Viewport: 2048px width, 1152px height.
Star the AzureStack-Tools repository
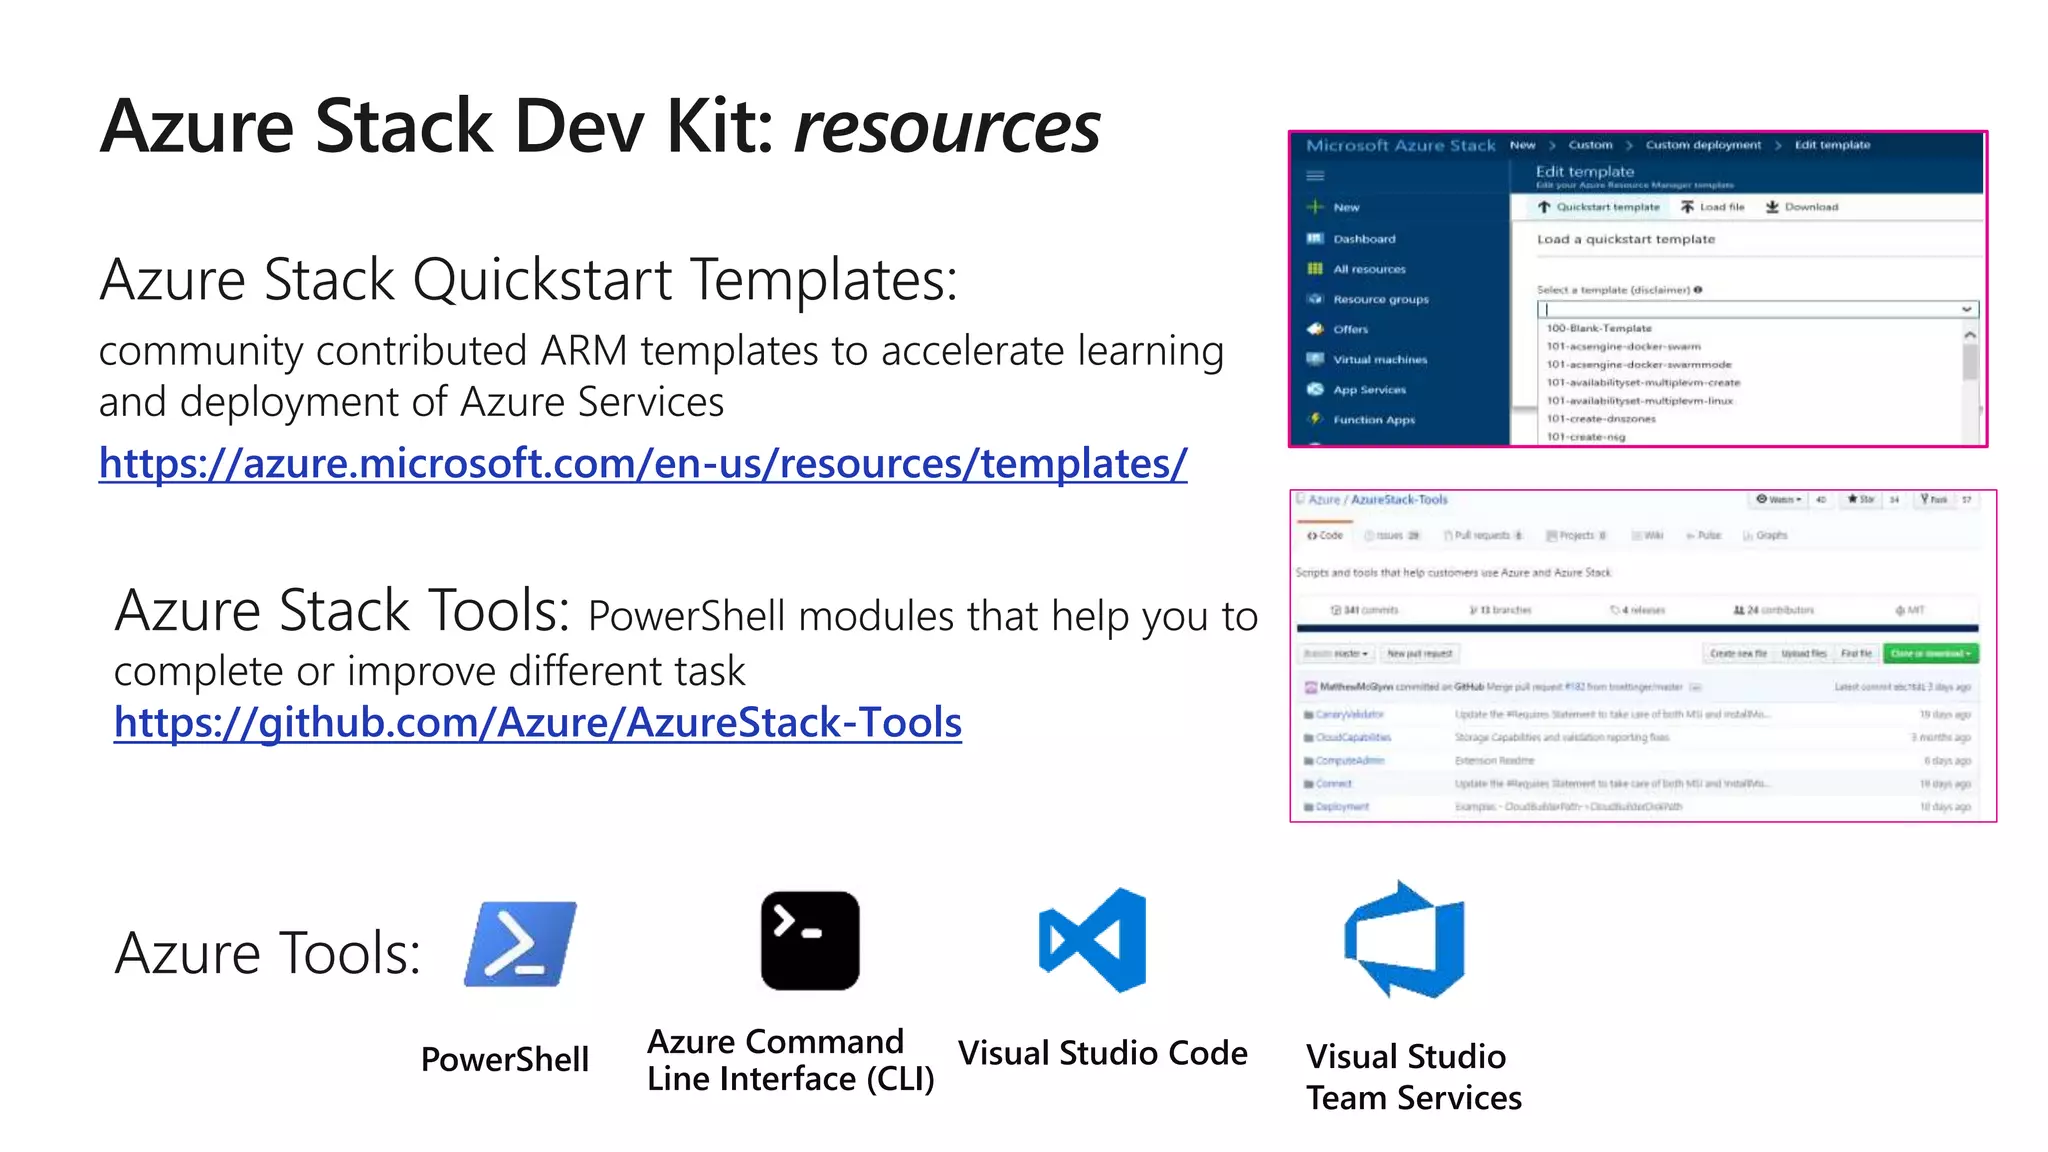1860,499
